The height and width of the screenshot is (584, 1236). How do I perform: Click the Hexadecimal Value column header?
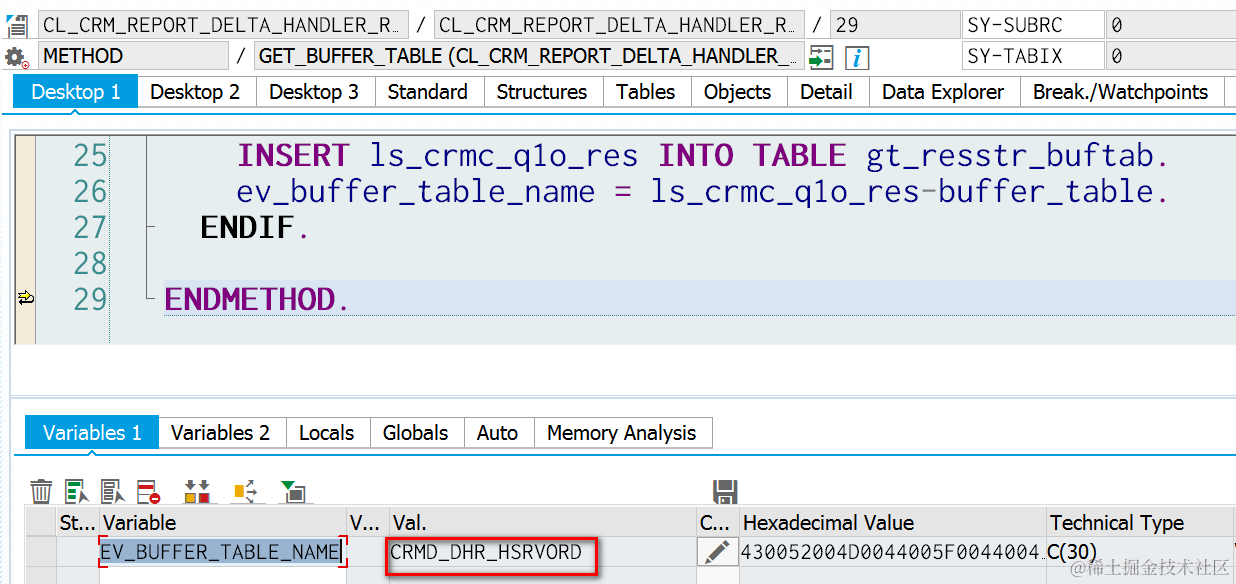[892, 523]
